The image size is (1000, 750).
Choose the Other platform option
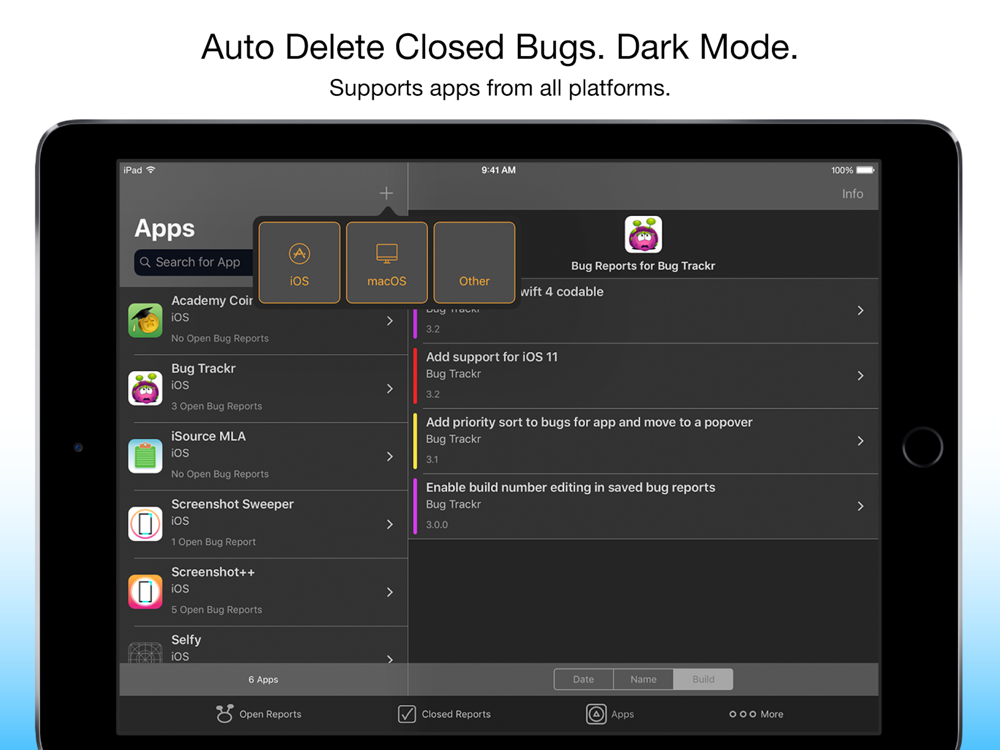(474, 263)
